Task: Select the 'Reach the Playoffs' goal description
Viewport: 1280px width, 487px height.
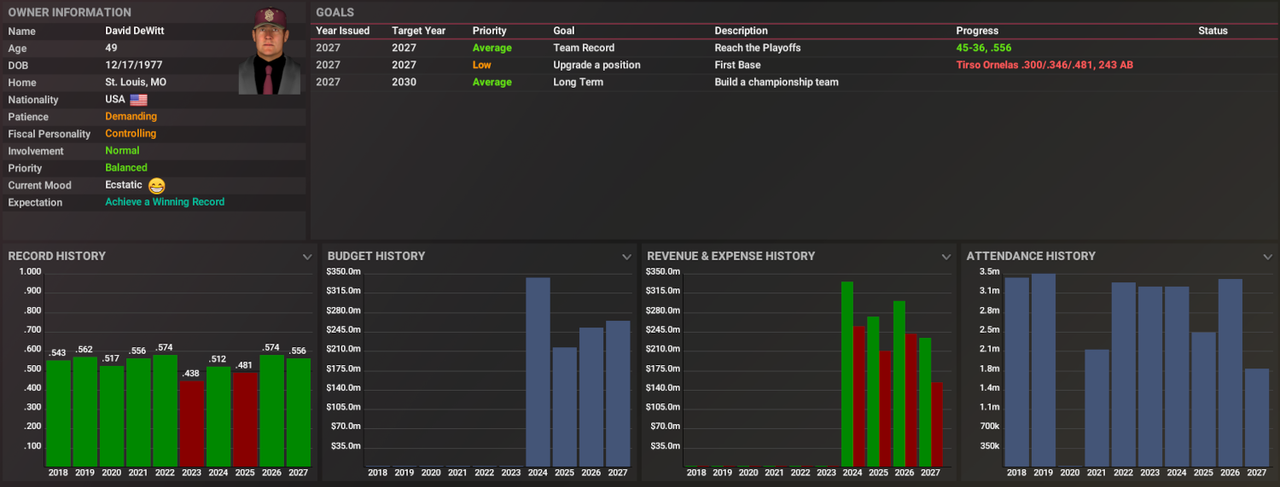Action: [x=757, y=48]
